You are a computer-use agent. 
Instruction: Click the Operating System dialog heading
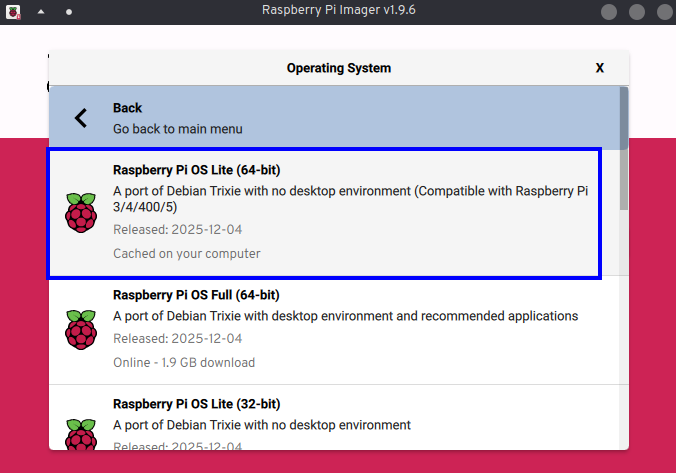[339, 68]
